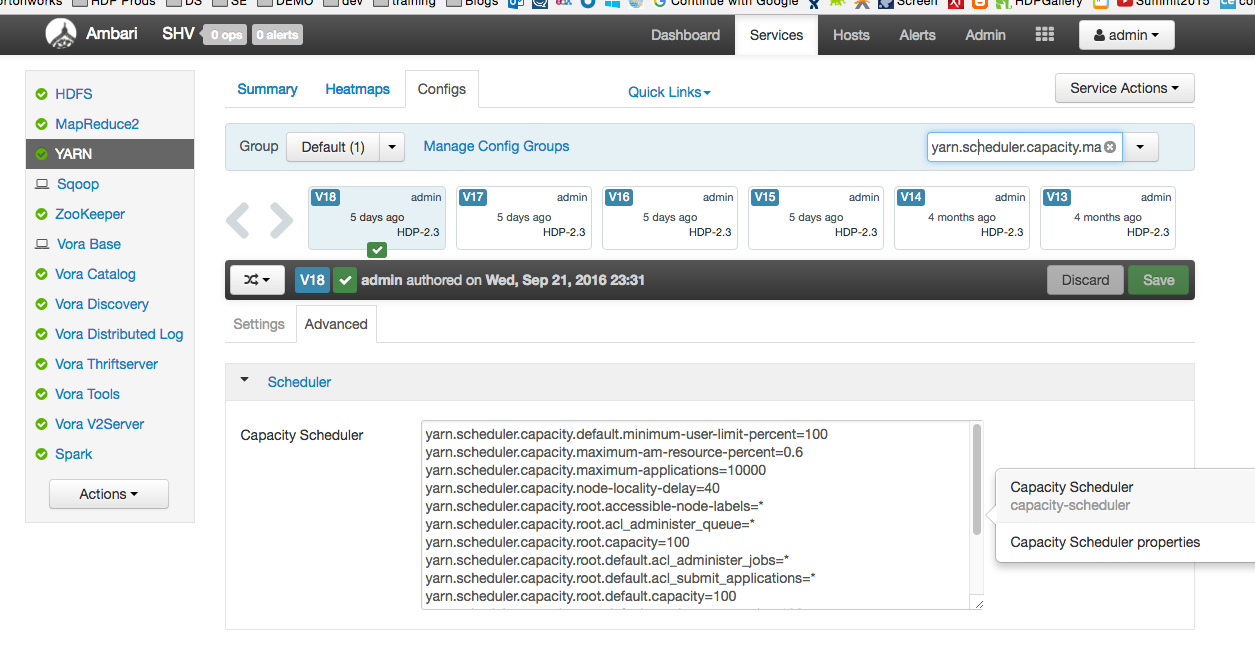Screen dimensions: 1255x656
Task: Click the Ambari logo icon
Action: pyautogui.click(x=60, y=33)
